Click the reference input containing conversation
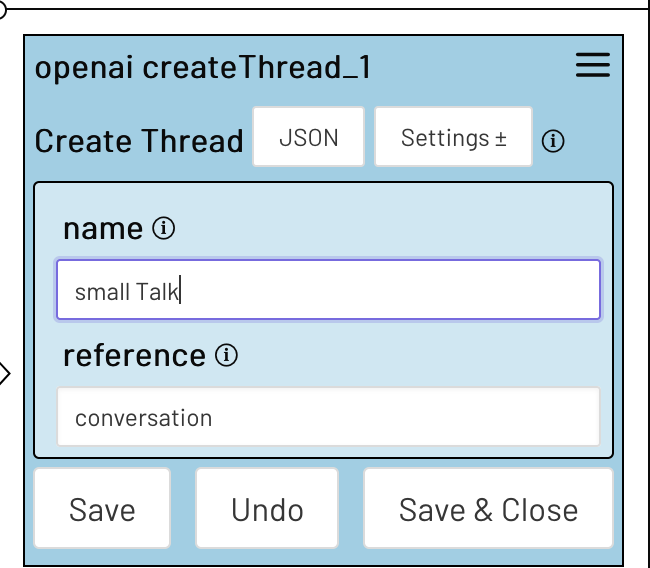Screen dimensions: 650x568 point(328,417)
